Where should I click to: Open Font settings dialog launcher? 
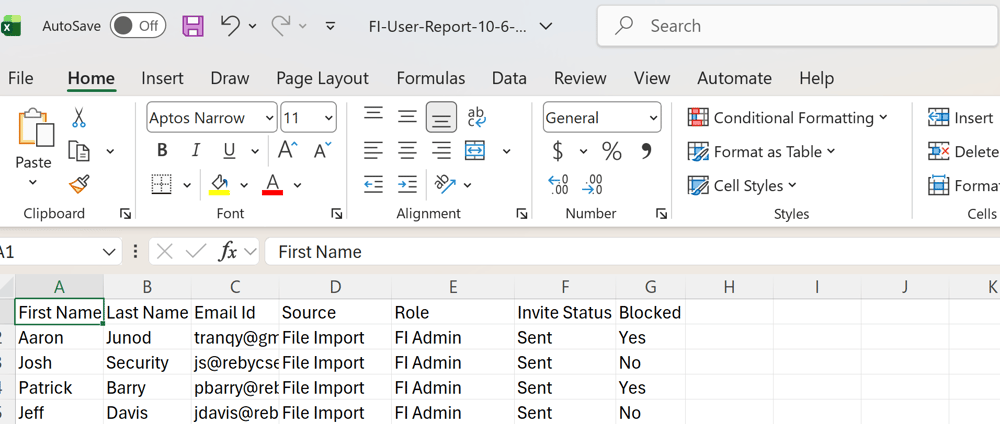coord(335,214)
